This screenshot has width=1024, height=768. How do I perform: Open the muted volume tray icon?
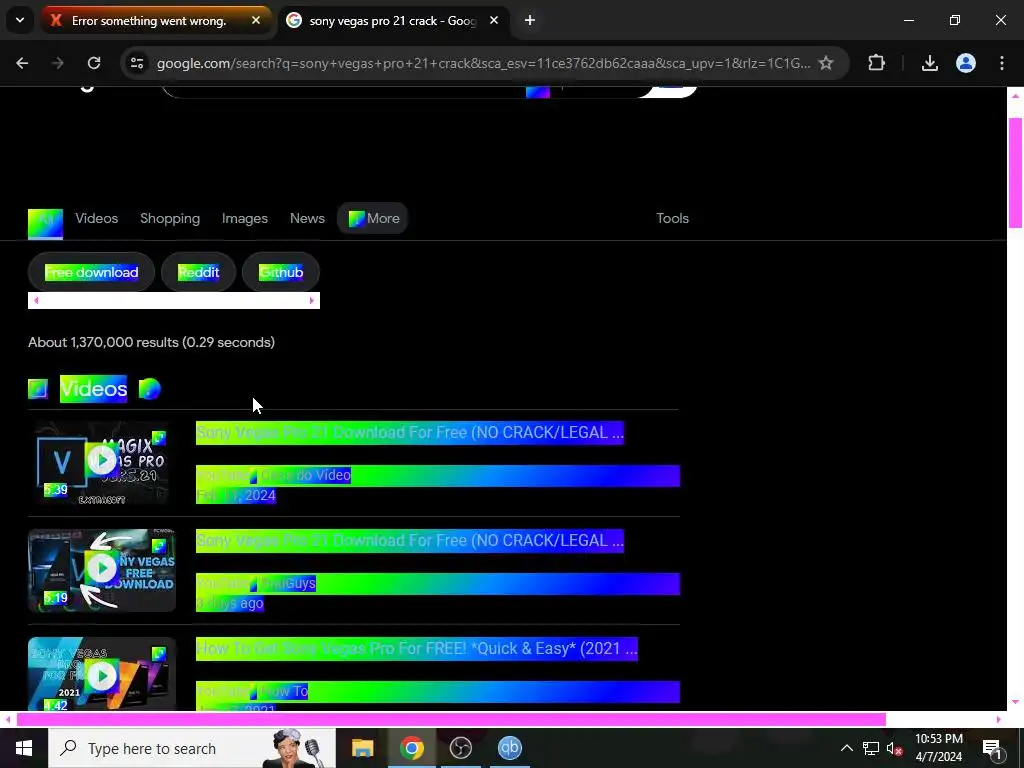point(894,749)
